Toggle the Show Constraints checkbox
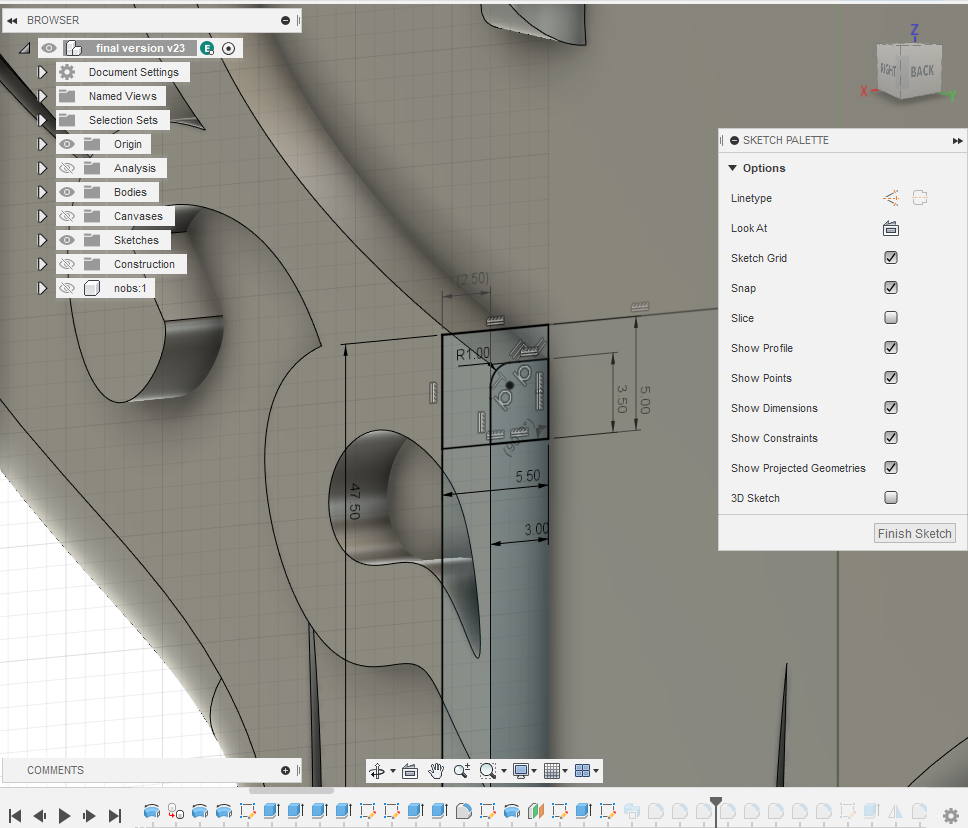968x828 pixels. [x=890, y=438]
